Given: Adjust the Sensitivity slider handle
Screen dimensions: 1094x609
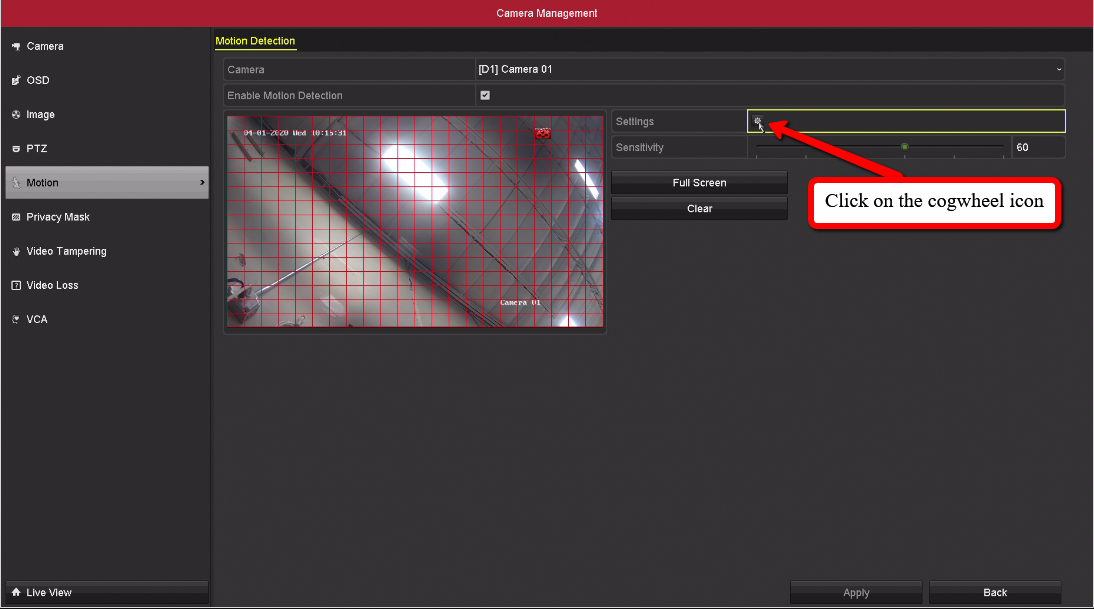Looking at the screenshot, I should (x=904, y=147).
